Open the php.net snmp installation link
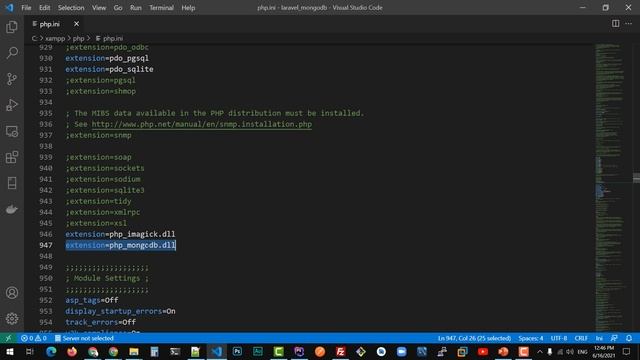The width and height of the screenshot is (640, 360). pos(202,124)
